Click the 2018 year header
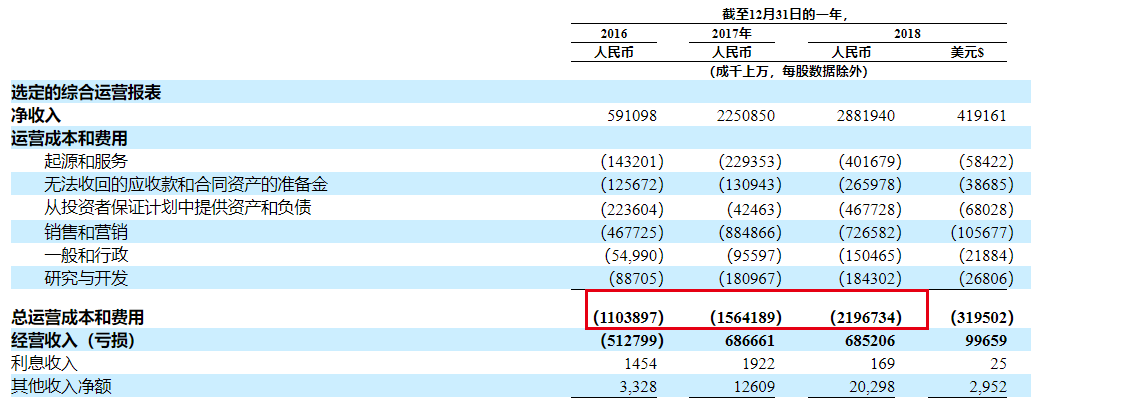The width and height of the screenshot is (1135, 416). 907,34
